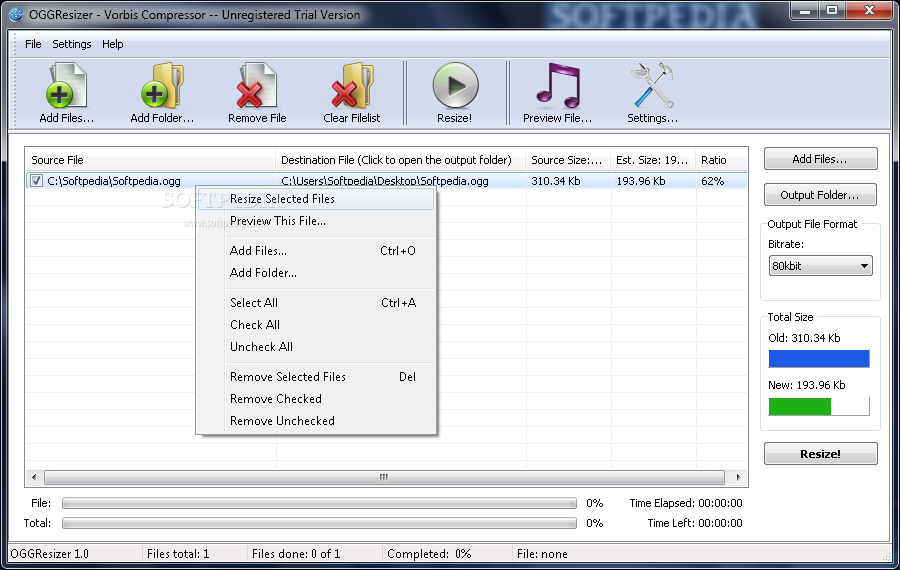Choose Select All in context menu

[316, 303]
